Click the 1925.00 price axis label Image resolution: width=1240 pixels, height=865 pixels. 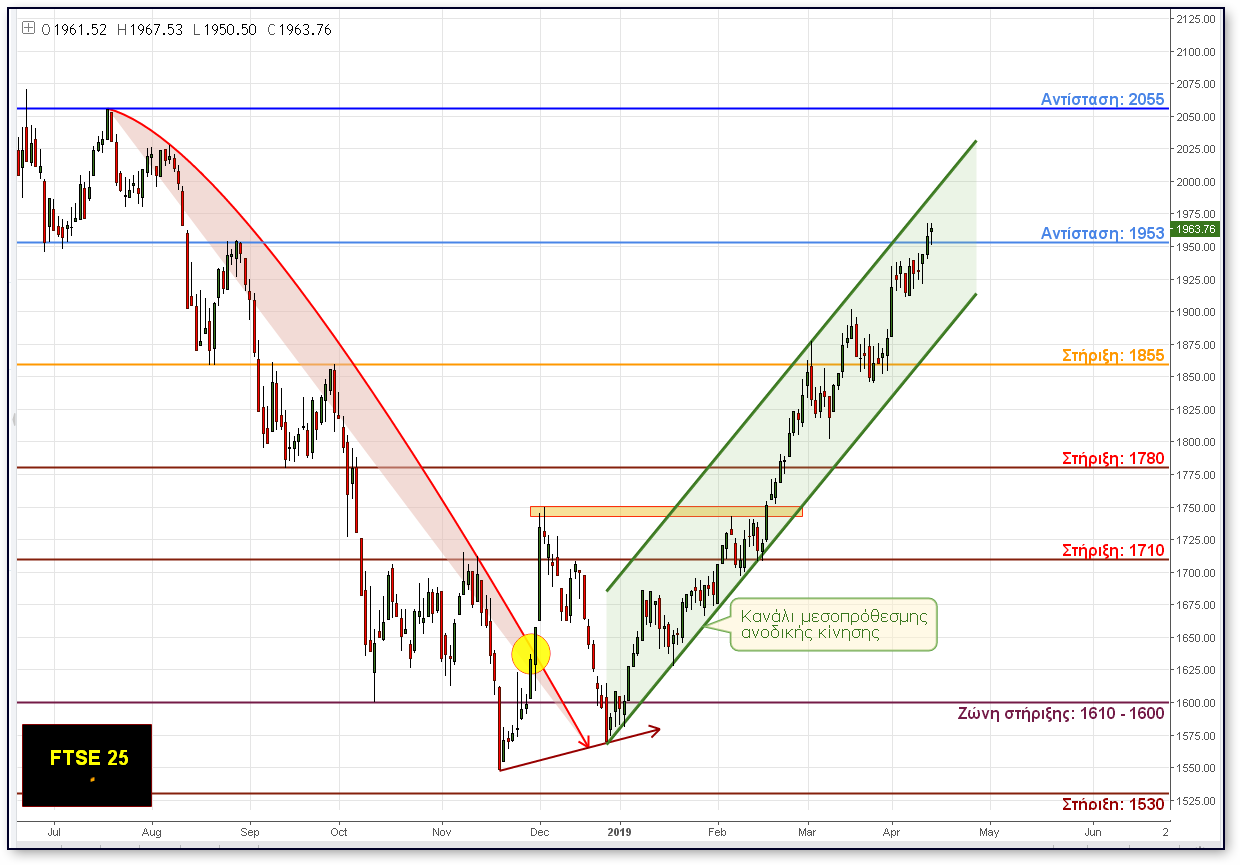(1196, 279)
